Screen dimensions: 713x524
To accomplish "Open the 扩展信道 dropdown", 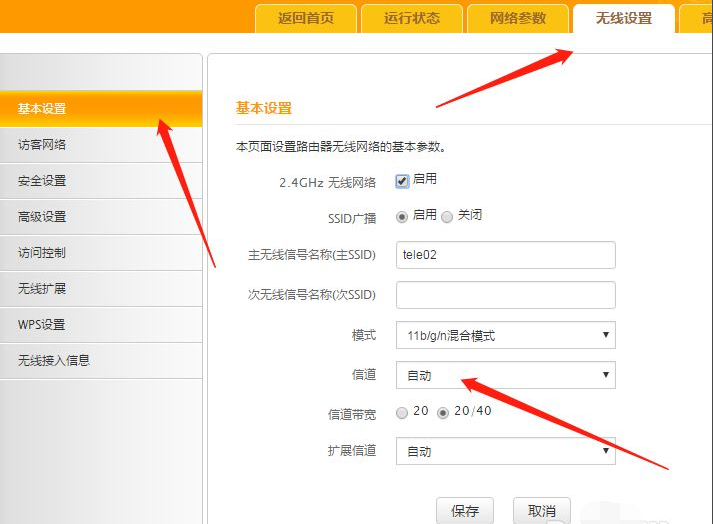I will pyautogui.click(x=506, y=451).
